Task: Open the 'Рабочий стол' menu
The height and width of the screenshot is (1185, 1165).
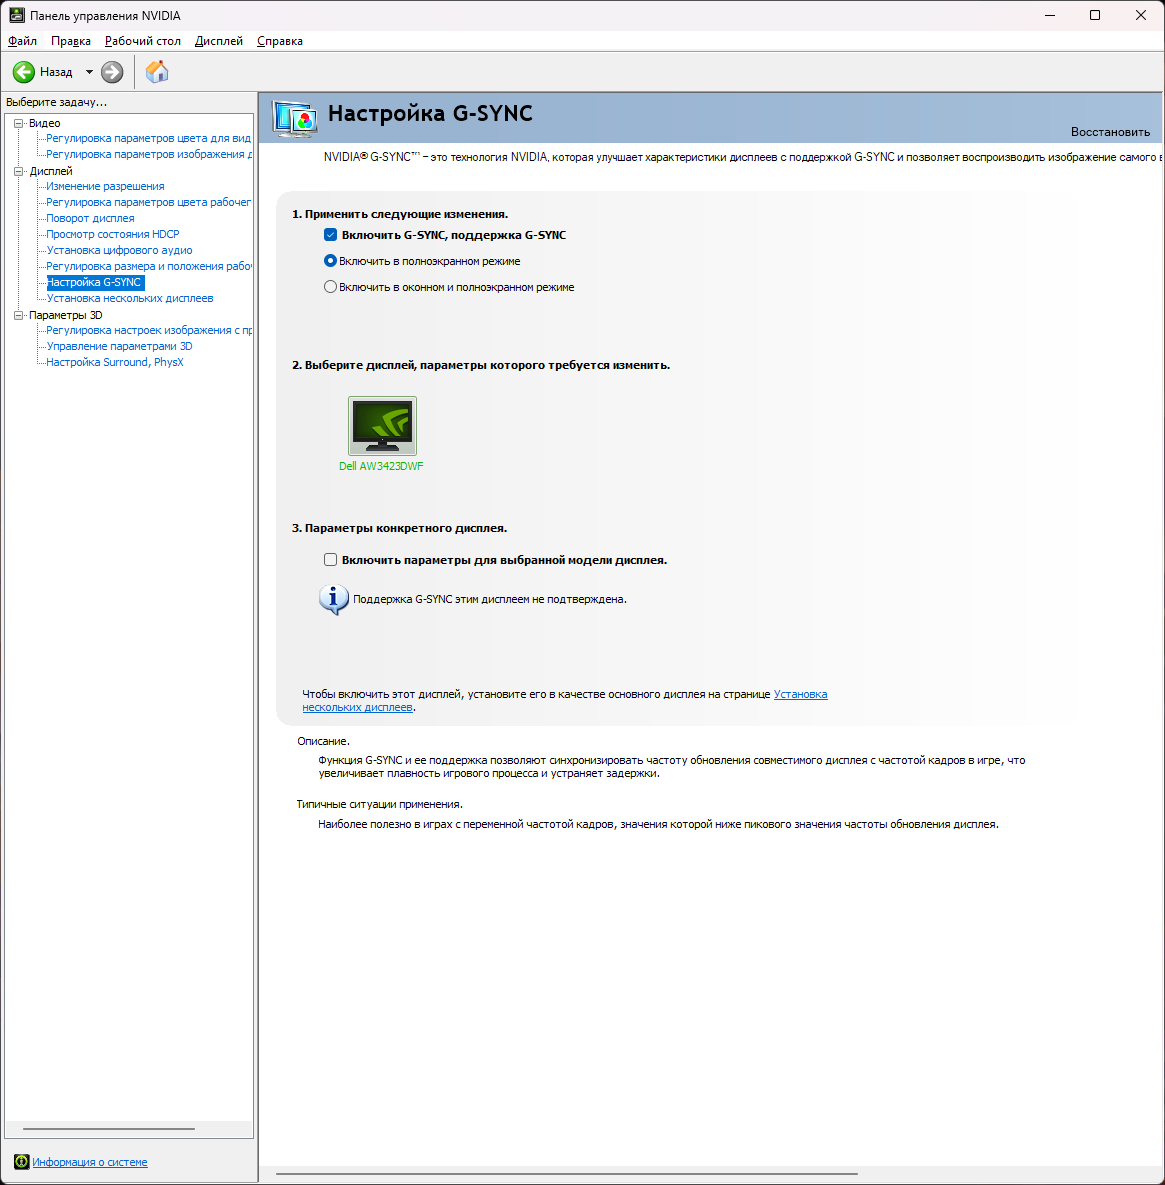Action: (143, 41)
